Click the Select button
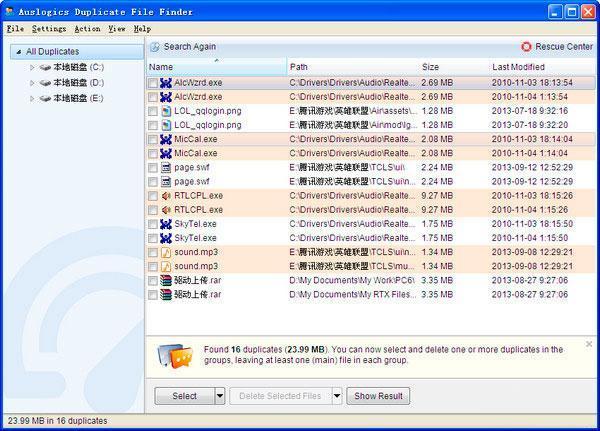The image size is (600, 431). [185, 396]
